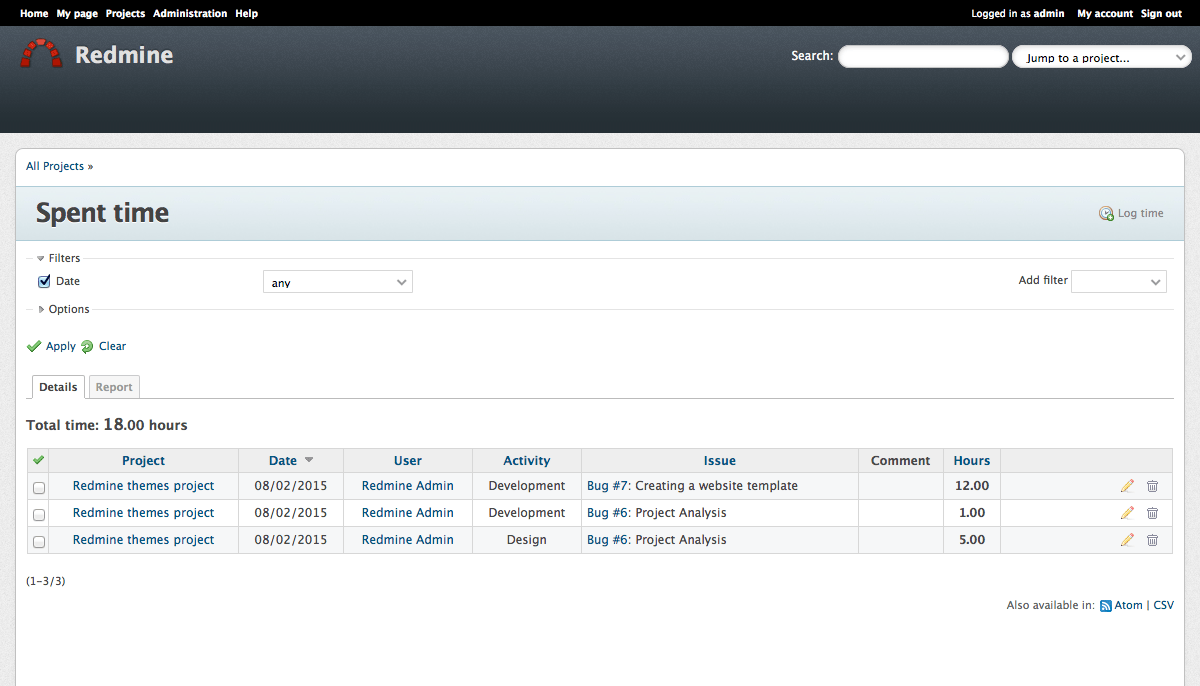The height and width of the screenshot is (686, 1200).
Task: Click the Clear filters link
Action: [x=112, y=347]
